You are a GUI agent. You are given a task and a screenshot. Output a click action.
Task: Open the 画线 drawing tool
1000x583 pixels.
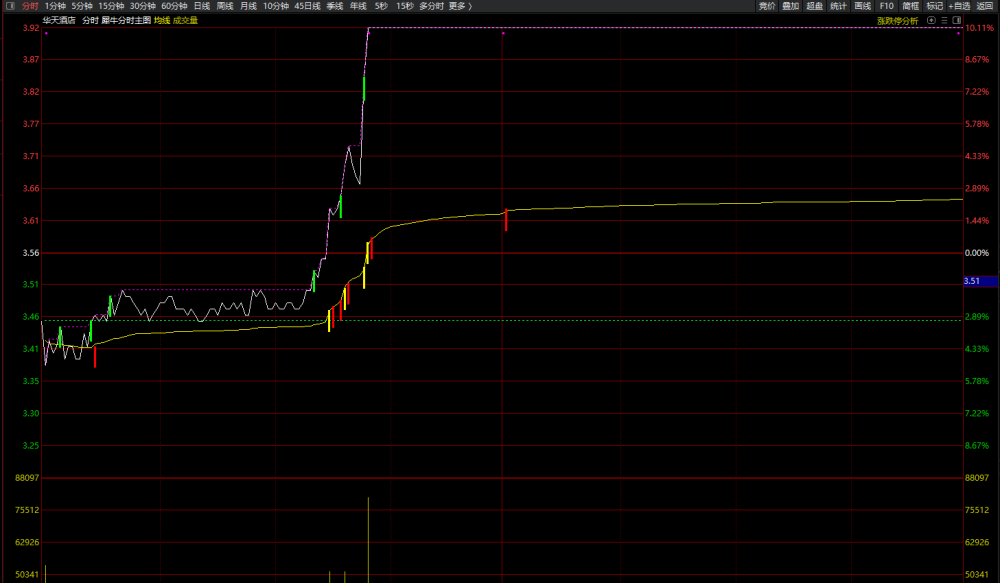click(x=862, y=6)
